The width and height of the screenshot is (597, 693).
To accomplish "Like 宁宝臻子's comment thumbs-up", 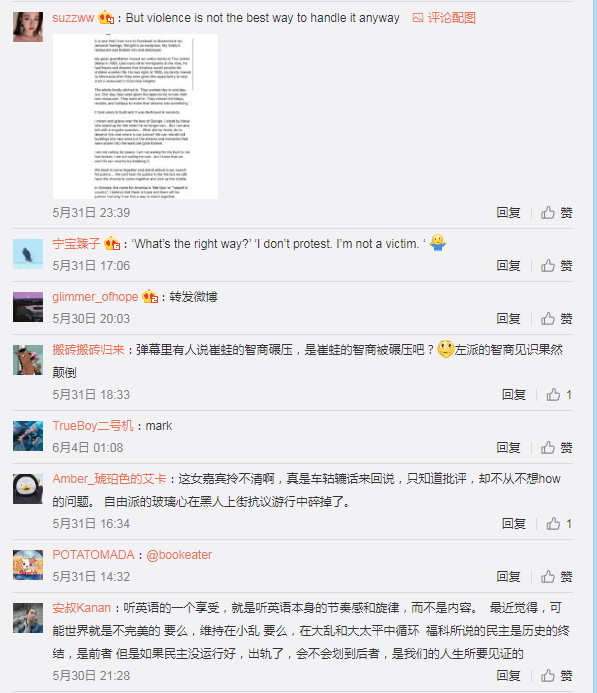I will pyautogui.click(x=556, y=266).
